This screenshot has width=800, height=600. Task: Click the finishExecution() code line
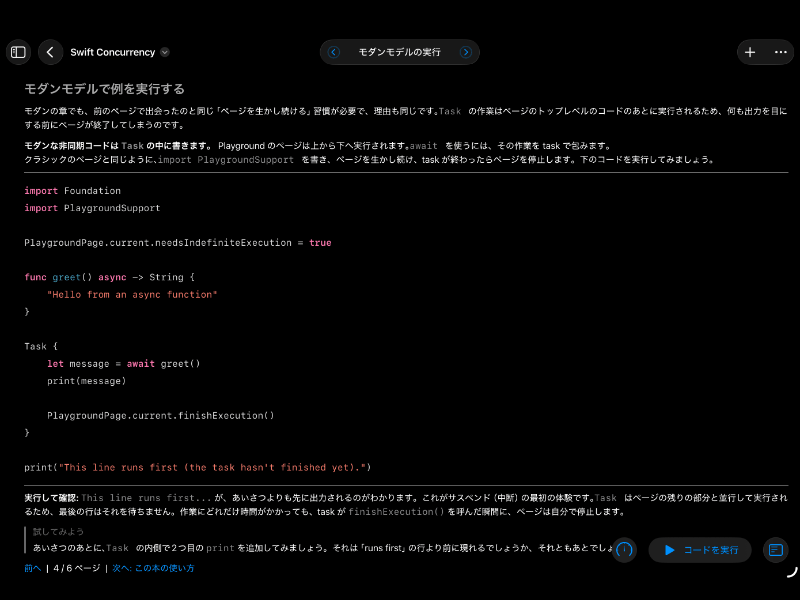[x=161, y=416]
